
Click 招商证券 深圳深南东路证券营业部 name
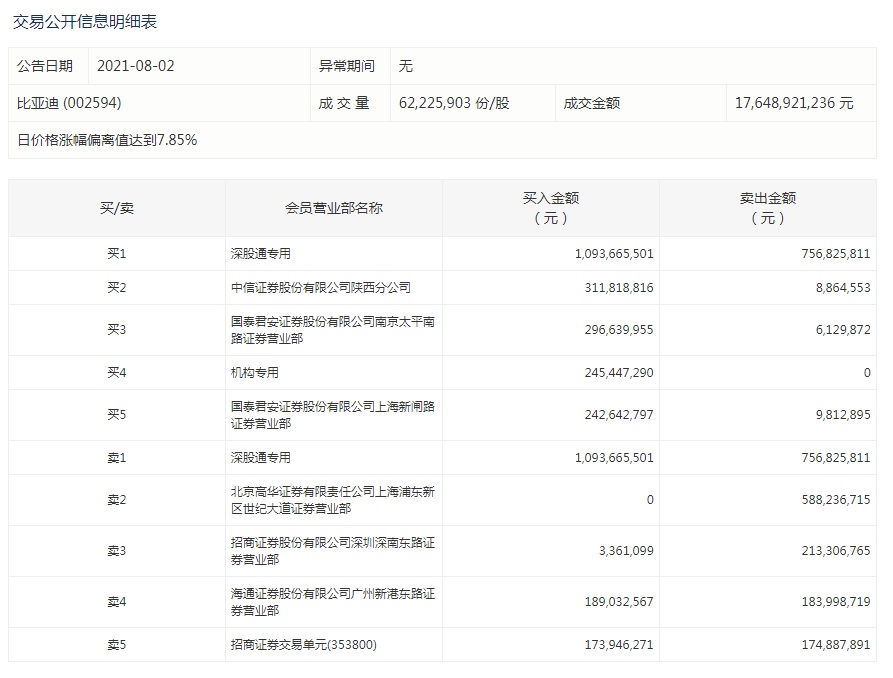pos(333,551)
